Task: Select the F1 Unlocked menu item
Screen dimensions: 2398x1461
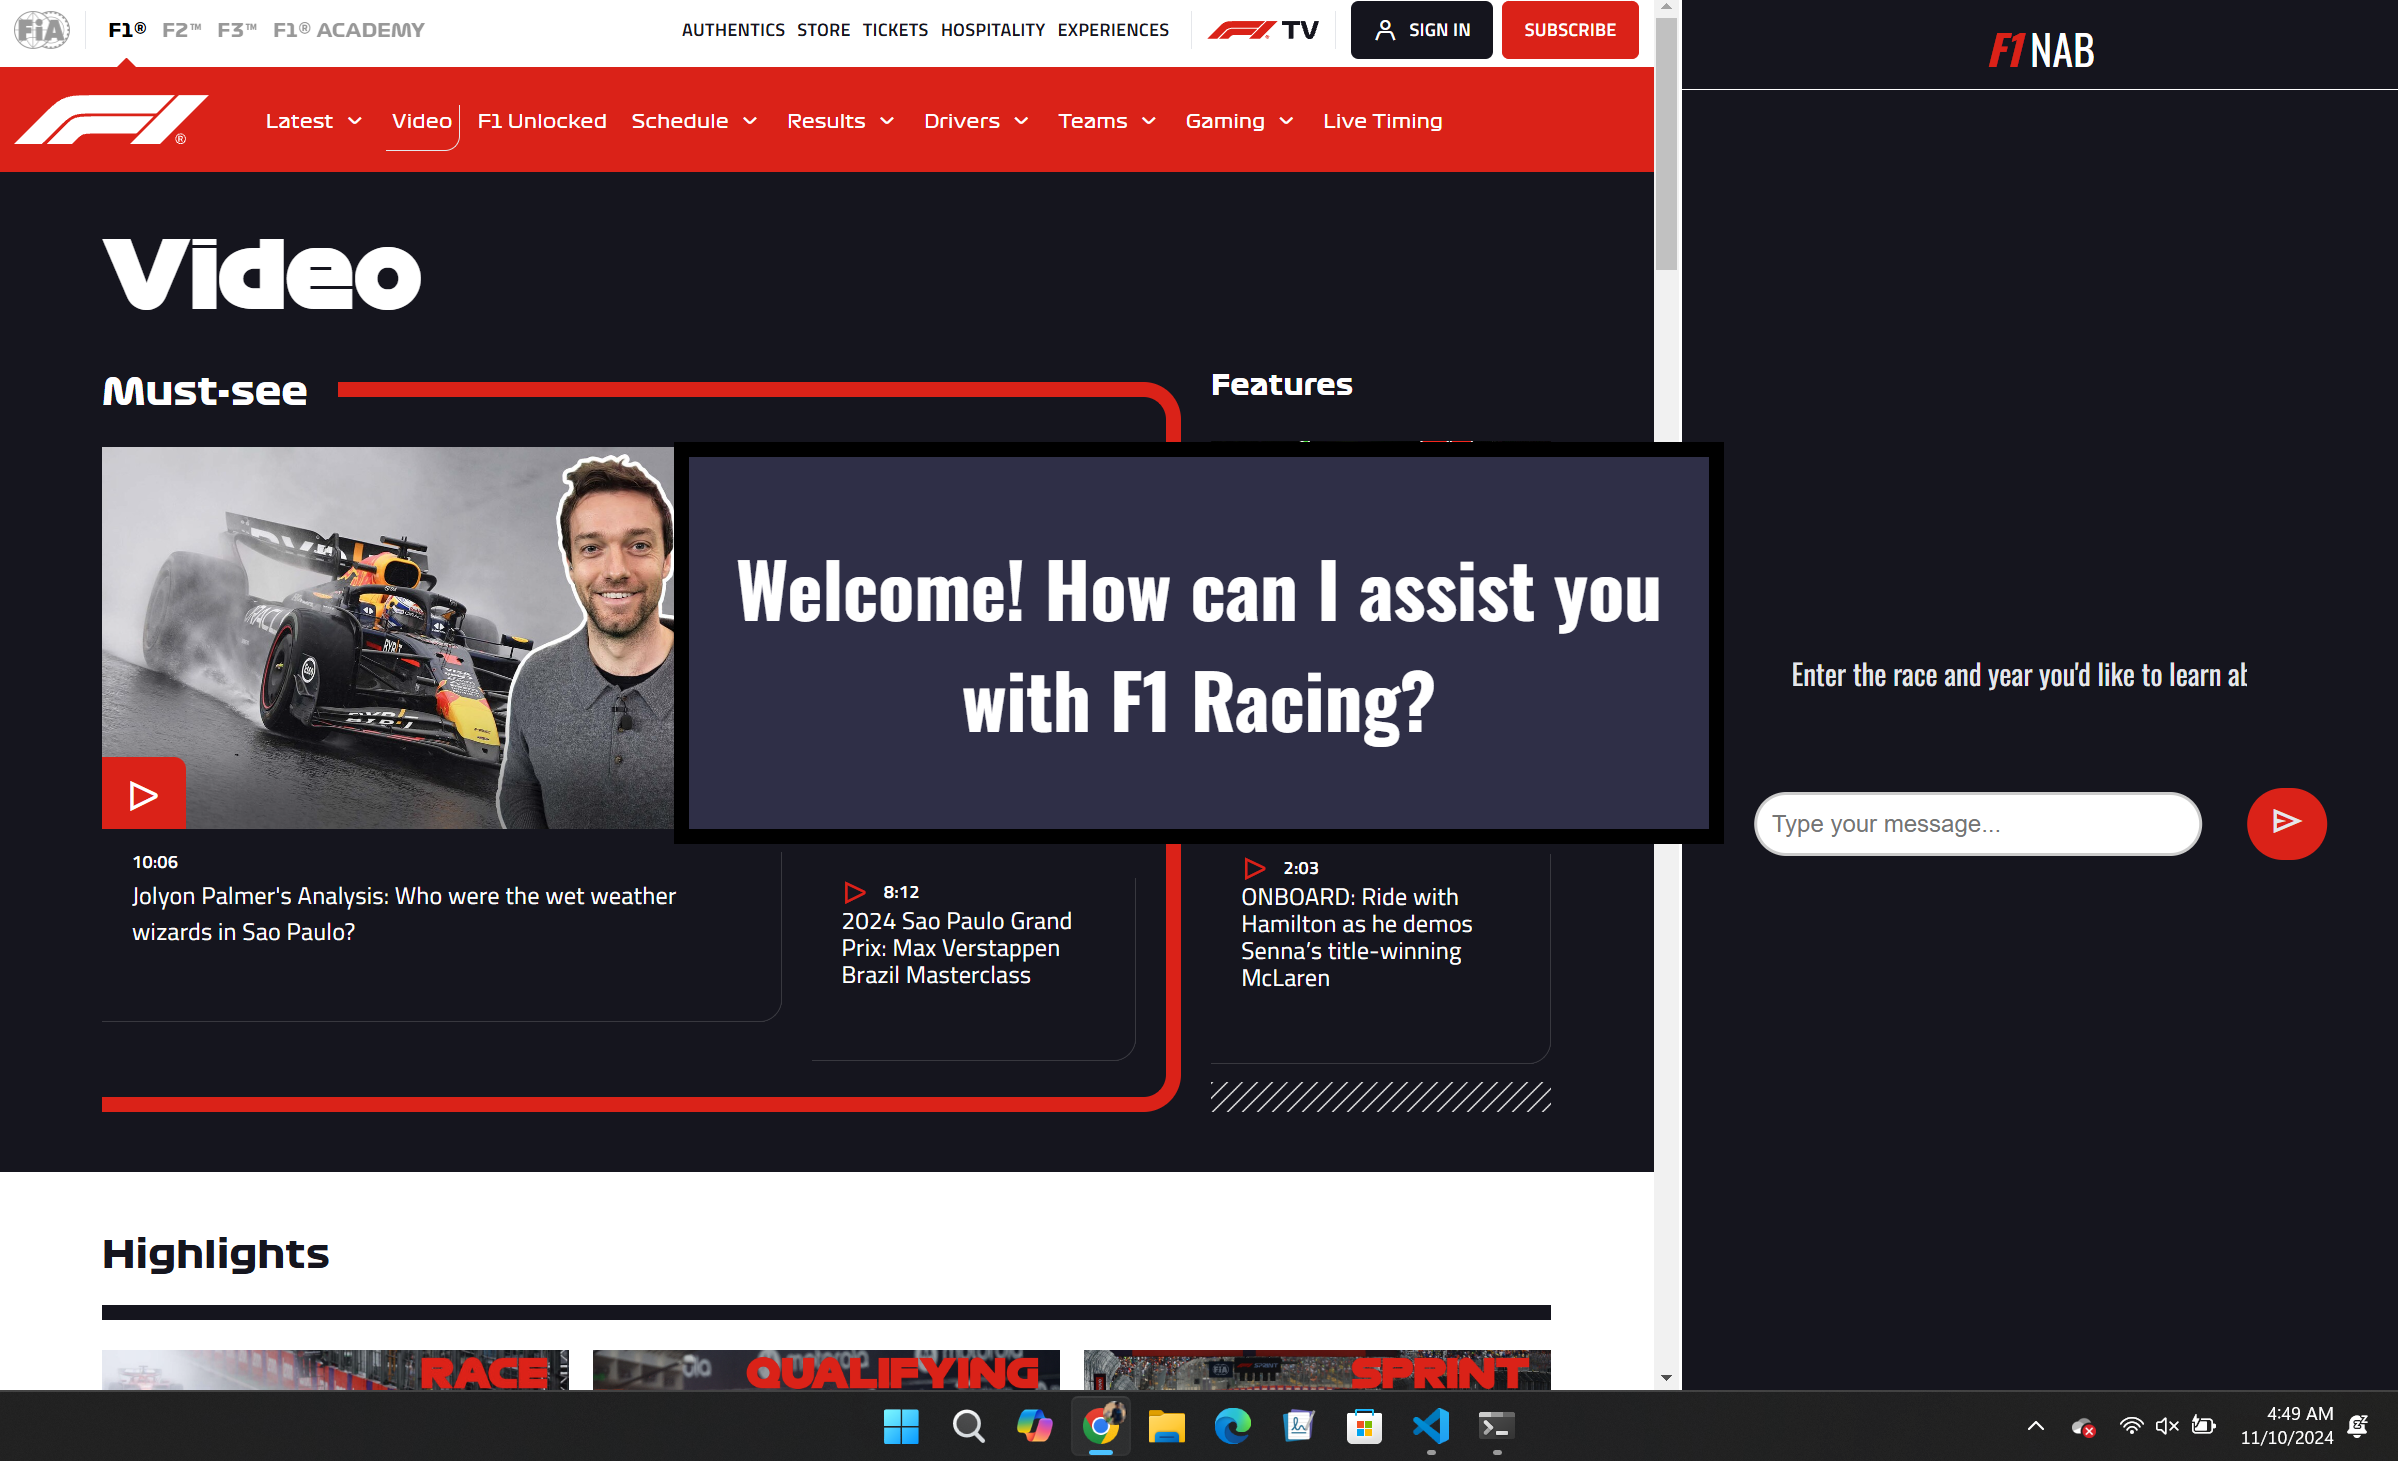Action: pyautogui.click(x=542, y=121)
